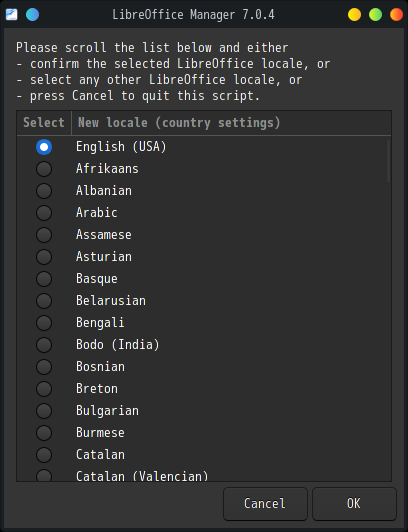Click Cancel to quit the script
The width and height of the screenshot is (408, 532).
point(265,504)
